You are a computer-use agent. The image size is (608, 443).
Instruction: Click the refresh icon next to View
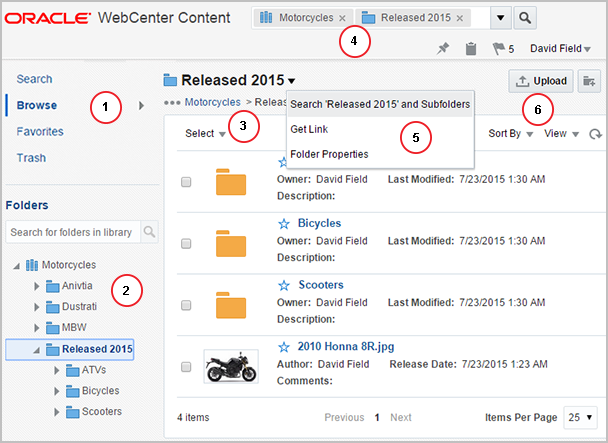click(595, 134)
